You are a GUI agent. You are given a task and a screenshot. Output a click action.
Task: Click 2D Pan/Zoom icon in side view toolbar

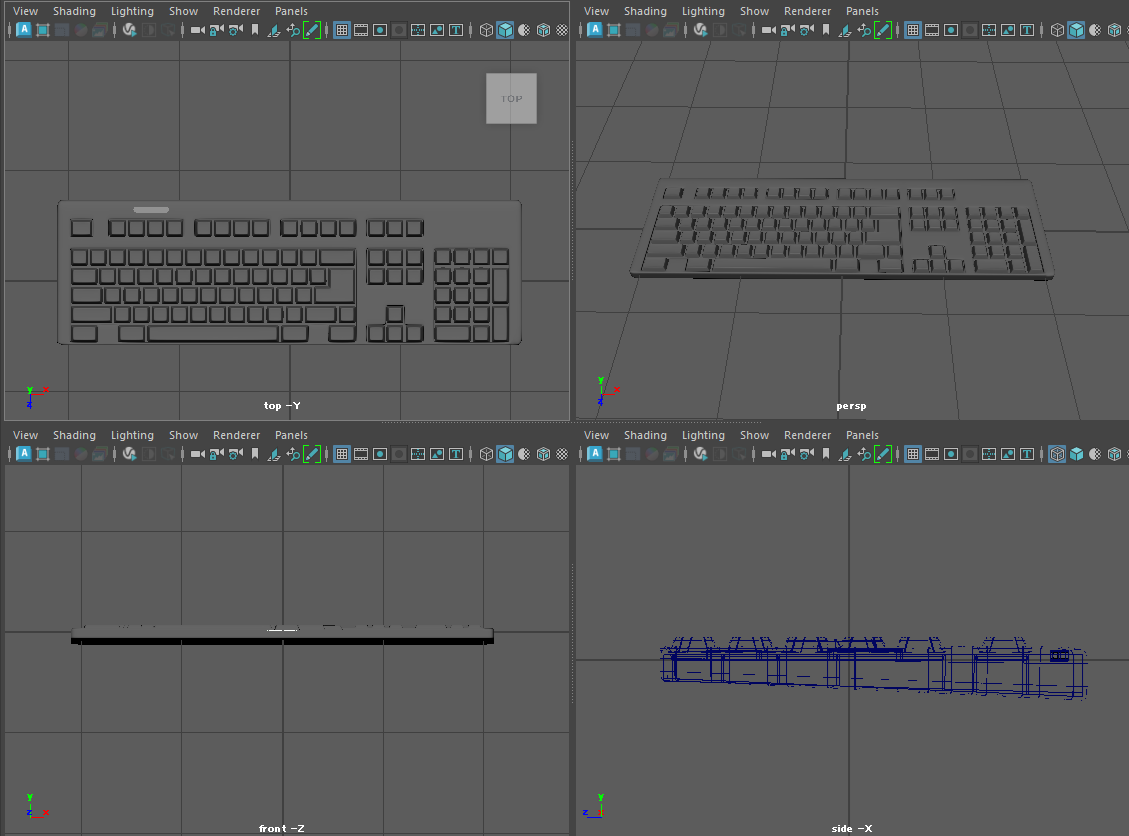(864, 454)
